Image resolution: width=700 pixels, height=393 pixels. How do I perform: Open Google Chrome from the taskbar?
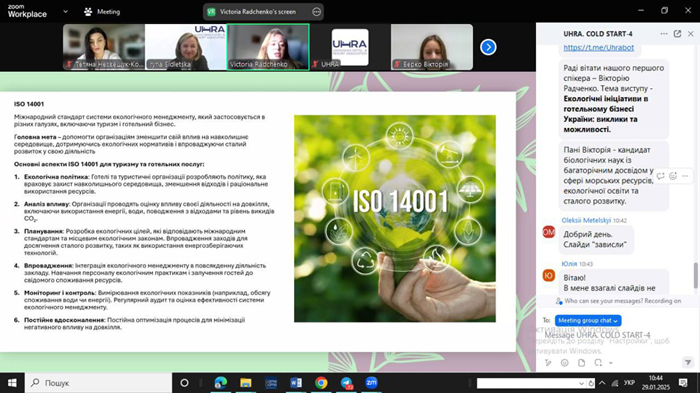[321, 383]
